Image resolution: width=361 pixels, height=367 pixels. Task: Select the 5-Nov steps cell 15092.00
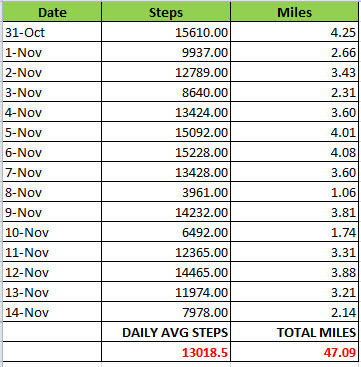[x=166, y=132]
